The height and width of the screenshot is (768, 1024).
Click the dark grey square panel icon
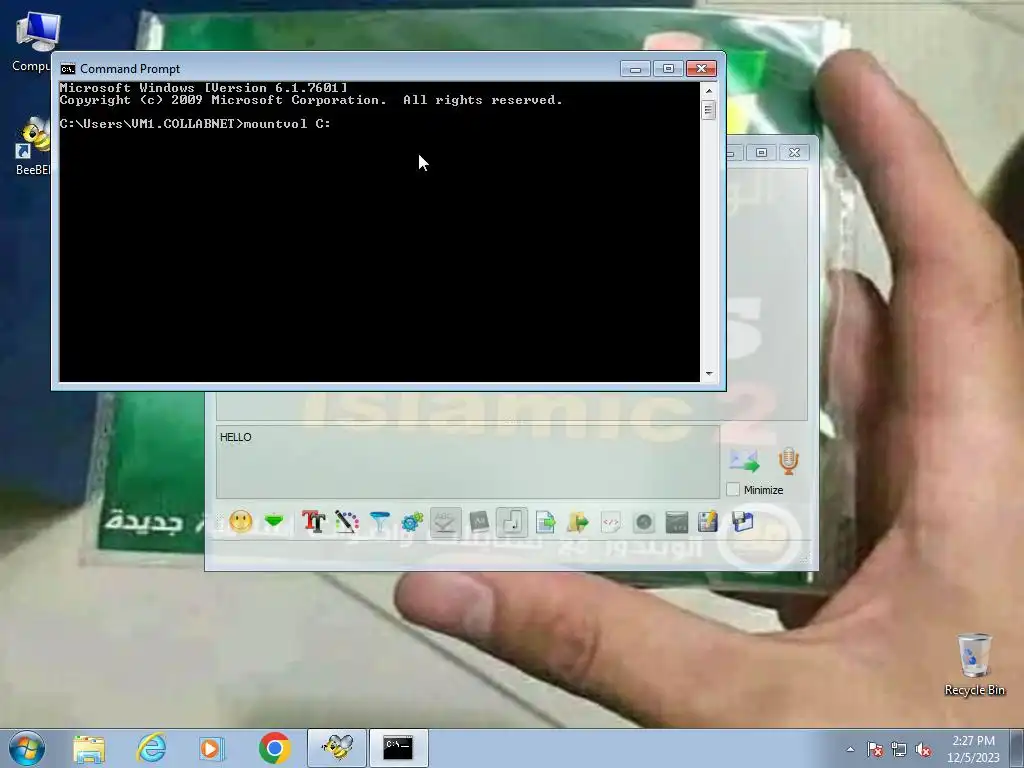pyautogui.click(x=677, y=521)
